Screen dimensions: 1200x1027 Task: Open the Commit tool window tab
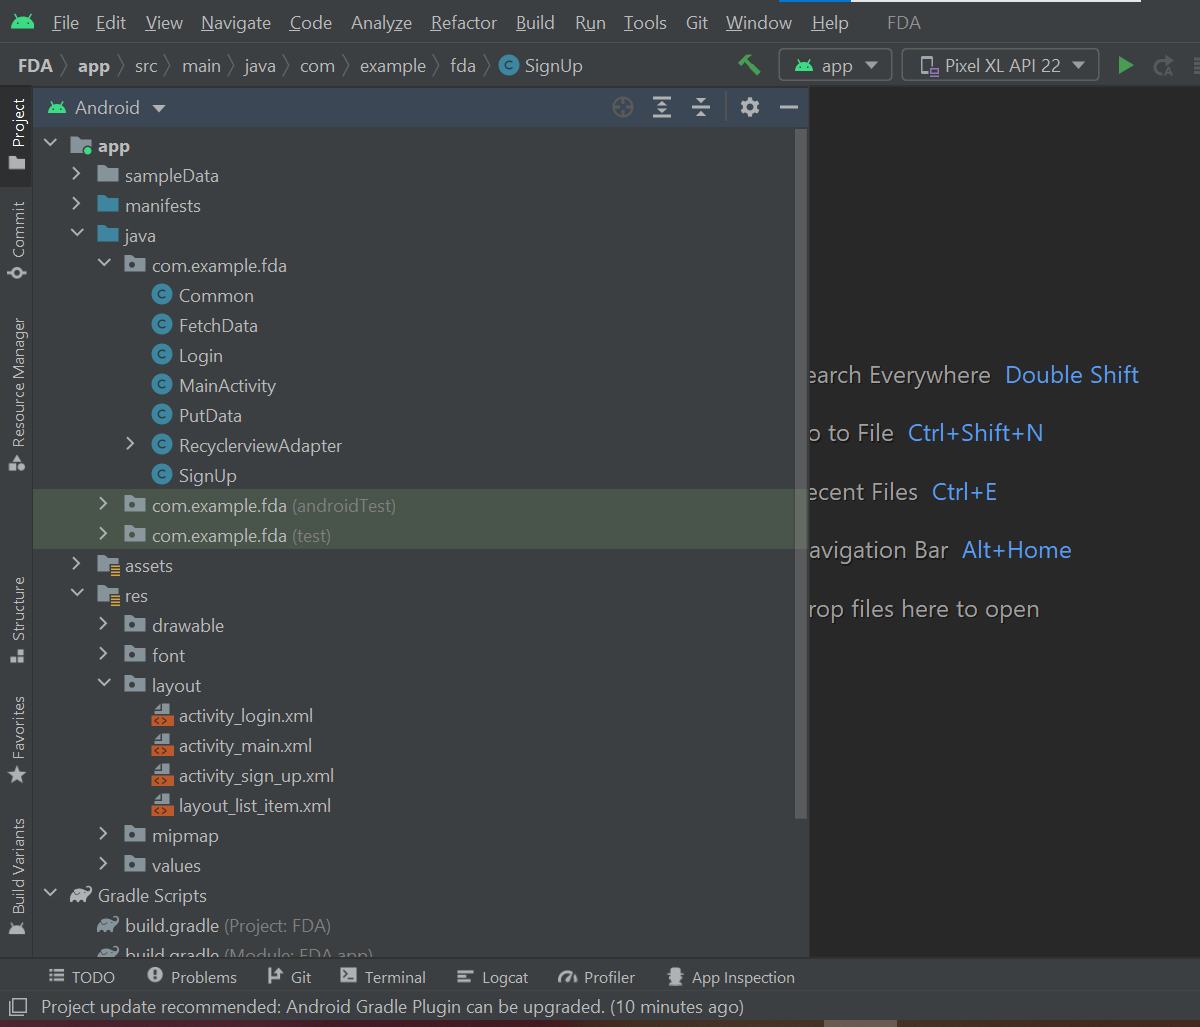pos(17,241)
